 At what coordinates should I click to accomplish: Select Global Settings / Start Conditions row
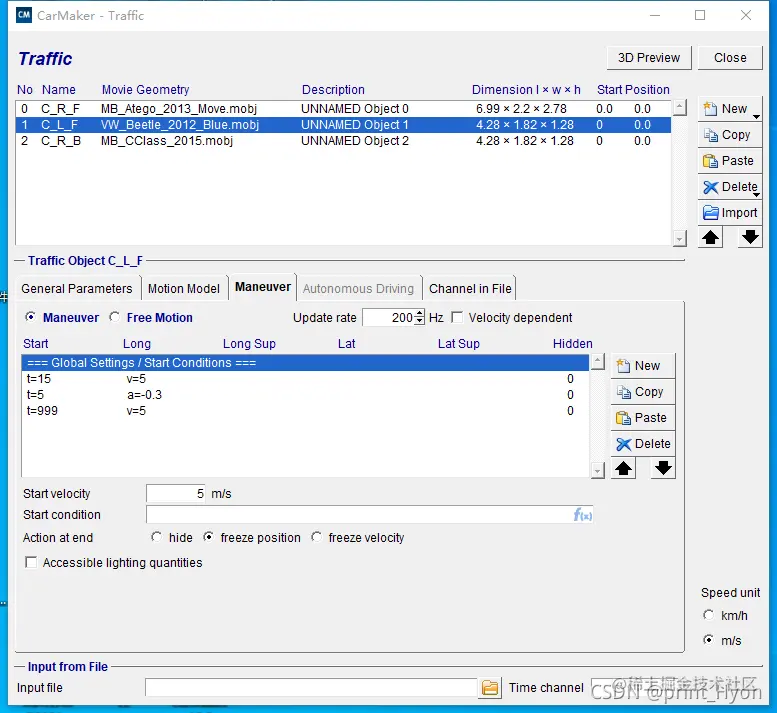(x=305, y=363)
